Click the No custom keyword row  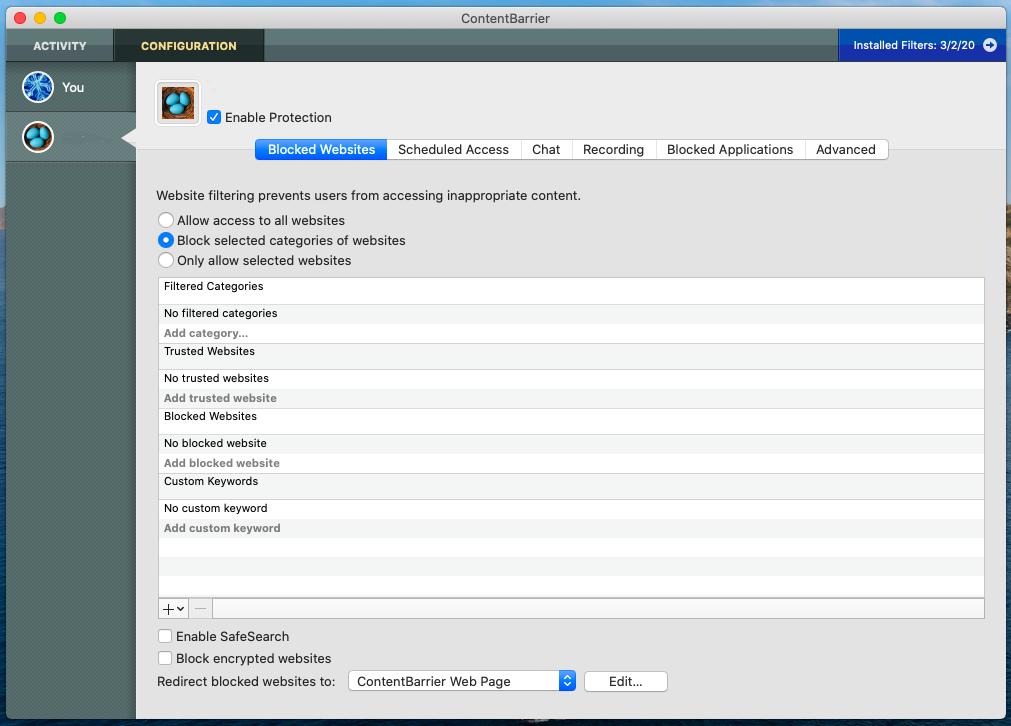point(571,509)
